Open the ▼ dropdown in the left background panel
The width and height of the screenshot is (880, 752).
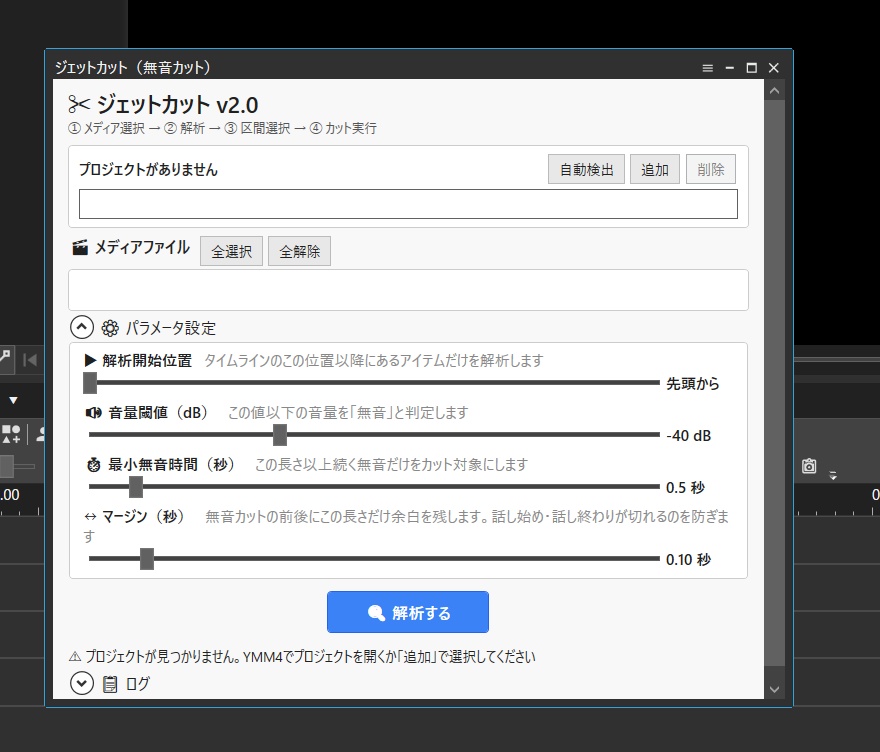pyautogui.click(x=13, y=399)
